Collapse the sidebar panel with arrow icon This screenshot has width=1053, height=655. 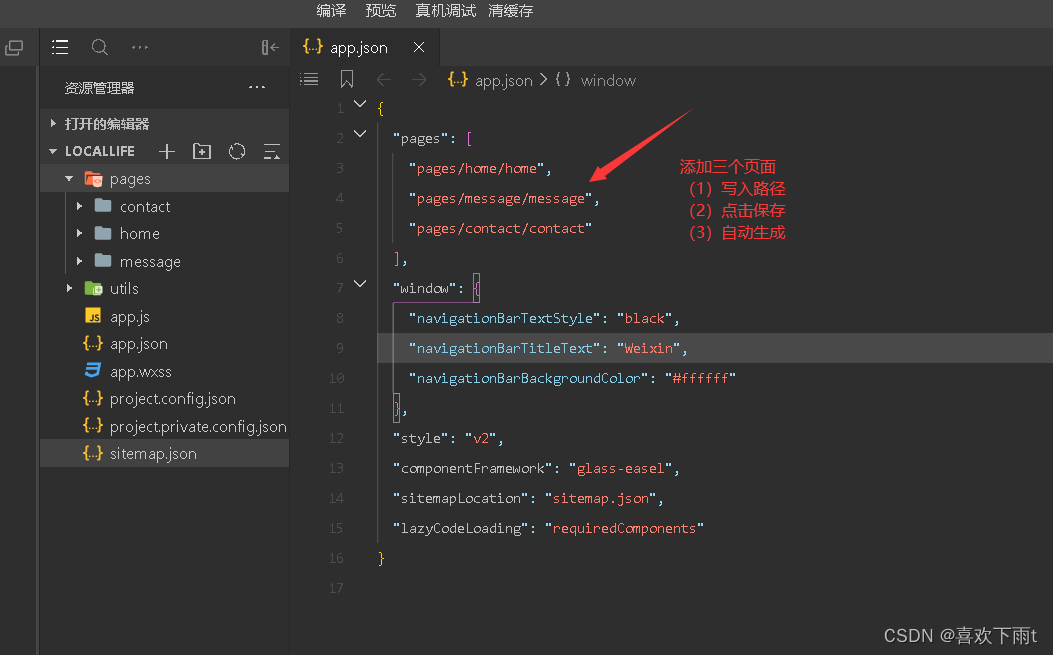tap(270, 47)
